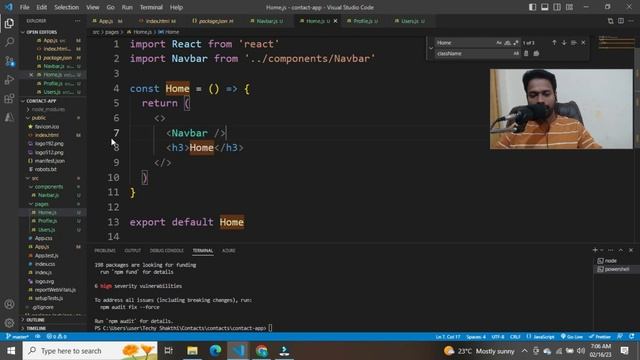Toggle Match Case in find box
Viewport: 640px width, 360px height.
coord(499,42)
